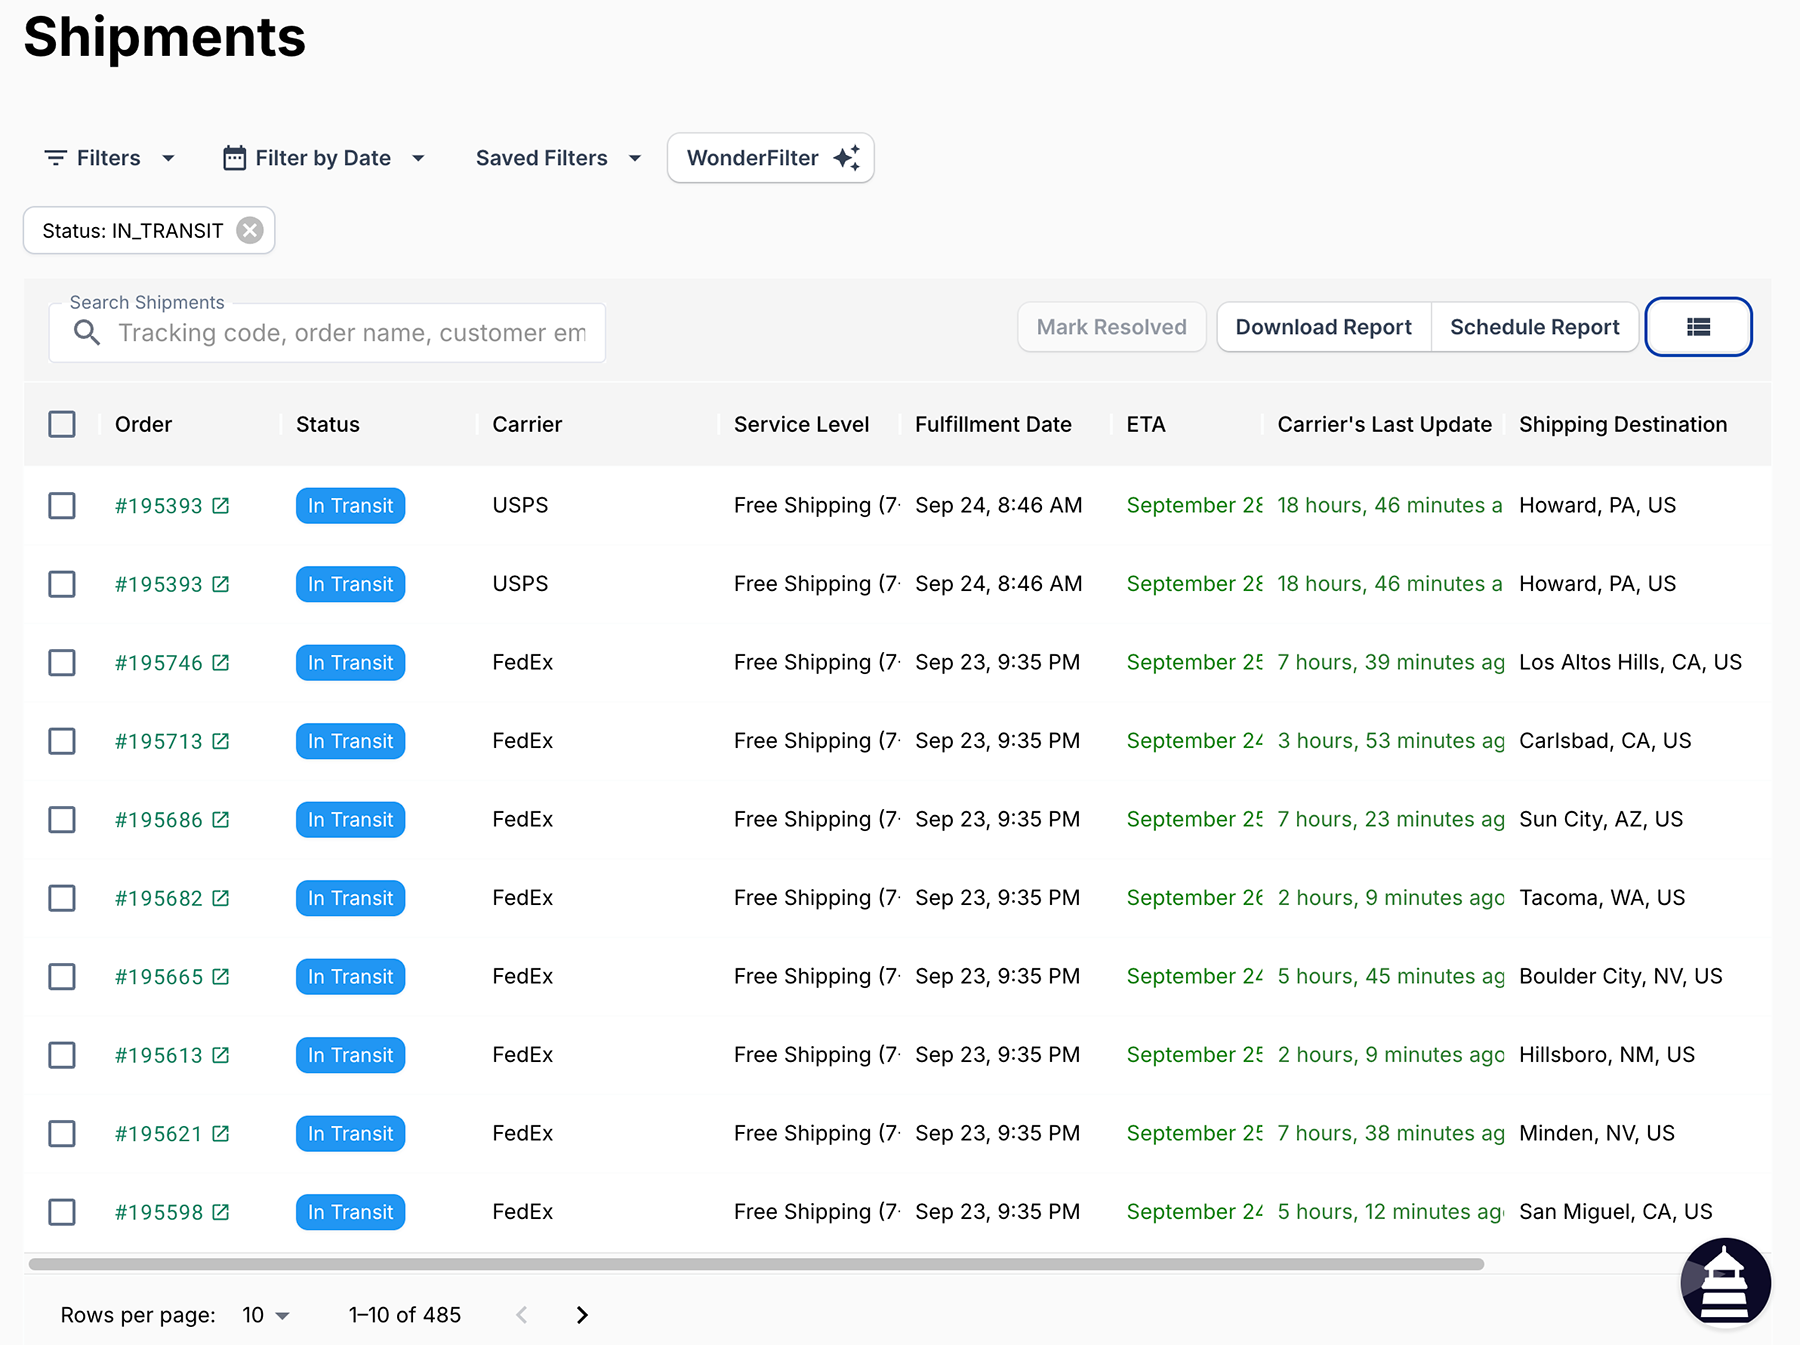Sort by Shipping Destination column header
Screen dimensions: 1800x1345
coord(1623,424)
